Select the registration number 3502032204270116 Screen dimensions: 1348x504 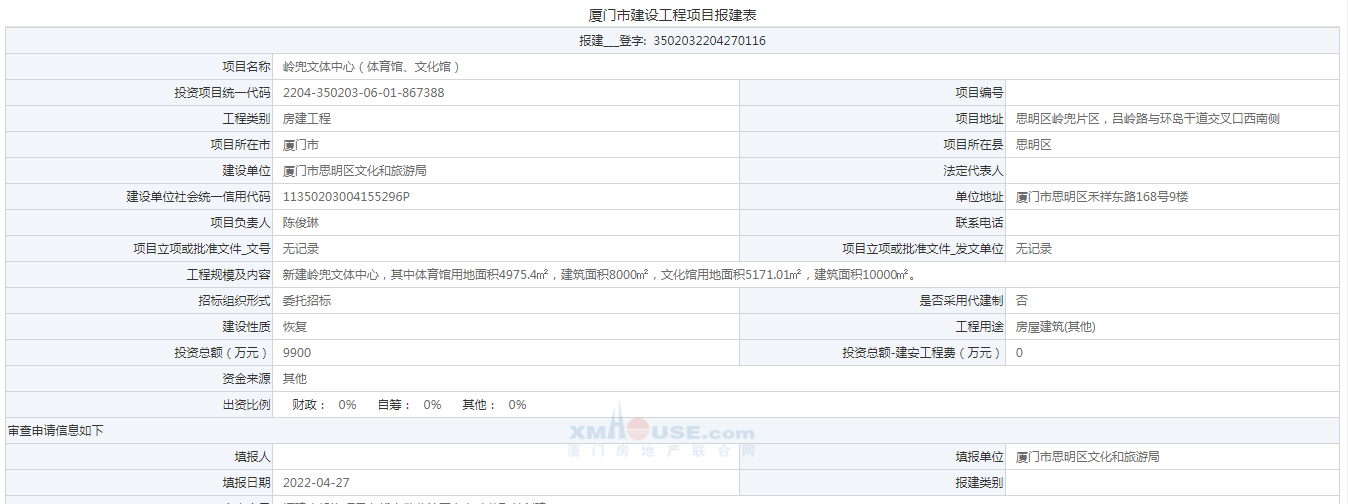click(x=709, y=41)
